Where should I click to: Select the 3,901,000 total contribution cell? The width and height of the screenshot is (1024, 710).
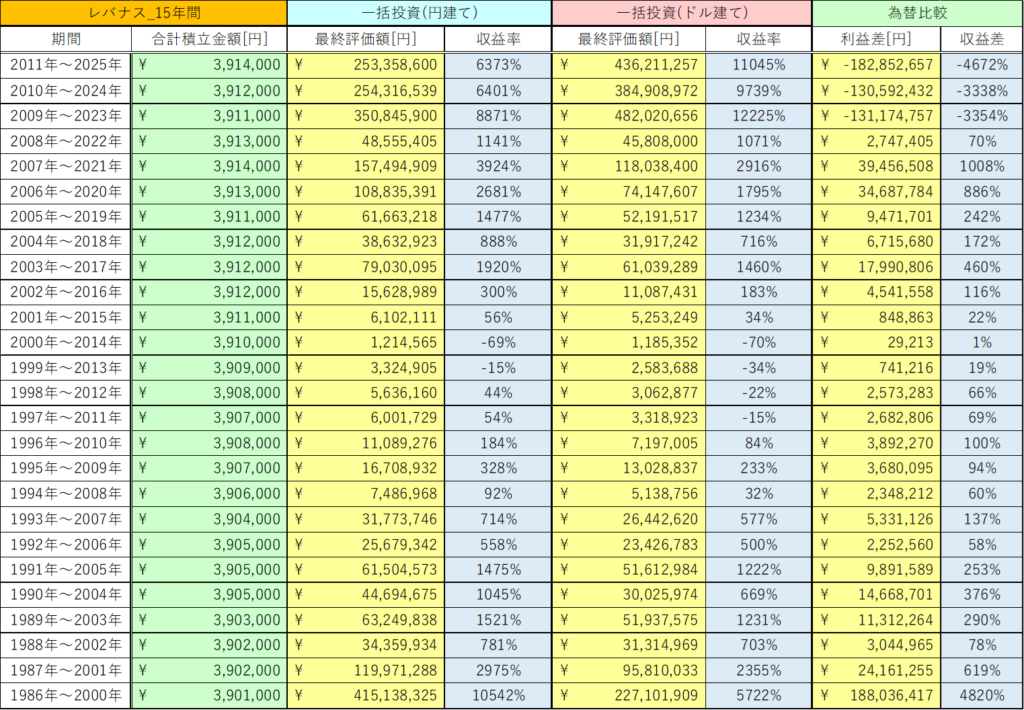click(x=209, y=695)
